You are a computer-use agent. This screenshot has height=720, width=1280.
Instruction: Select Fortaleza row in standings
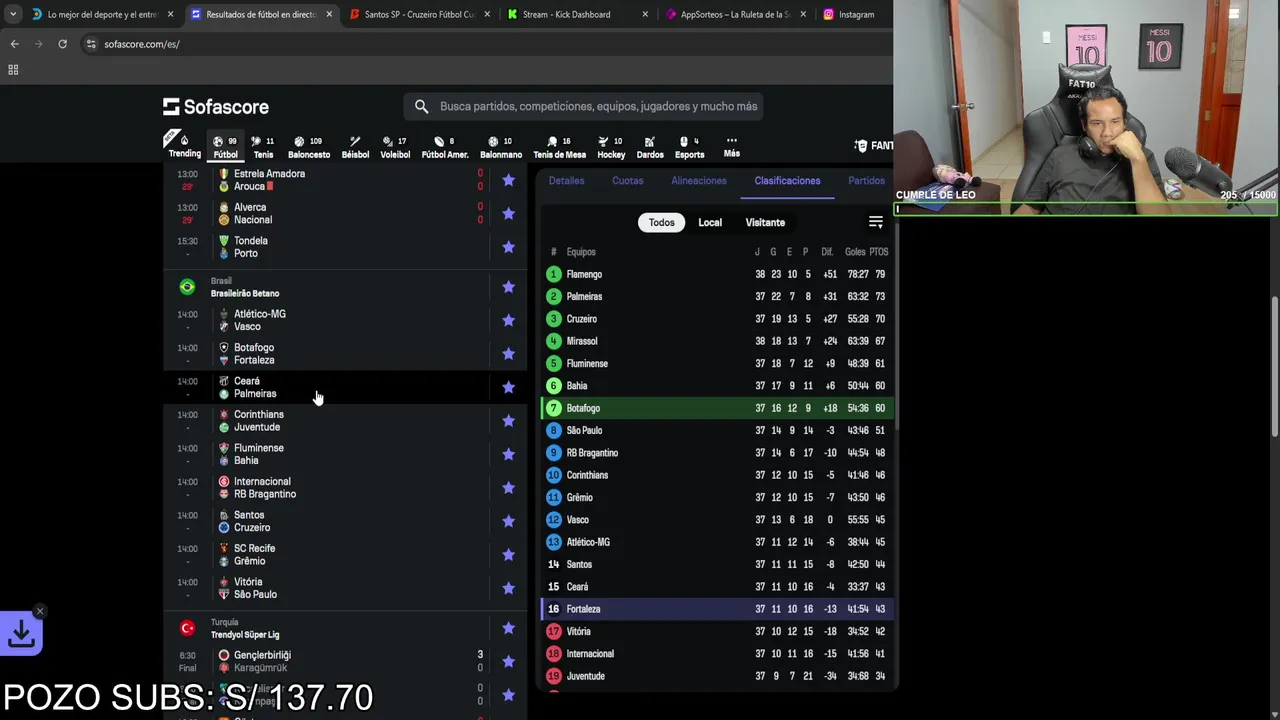(717, 609)
